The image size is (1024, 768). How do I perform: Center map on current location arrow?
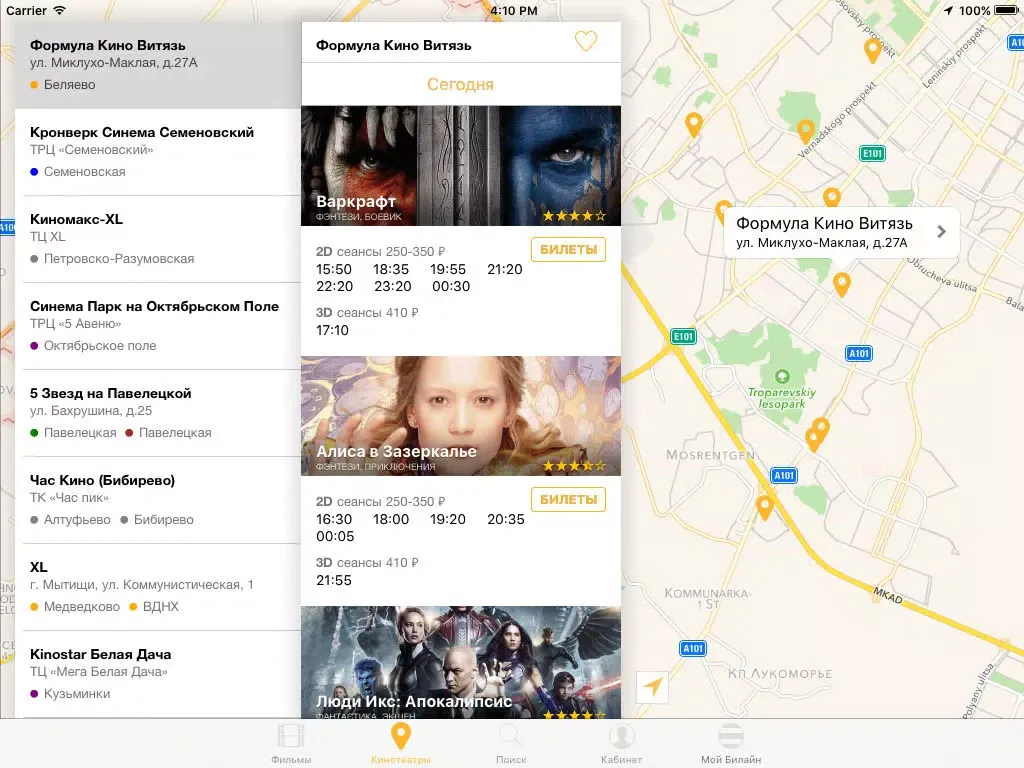point(652,686)
